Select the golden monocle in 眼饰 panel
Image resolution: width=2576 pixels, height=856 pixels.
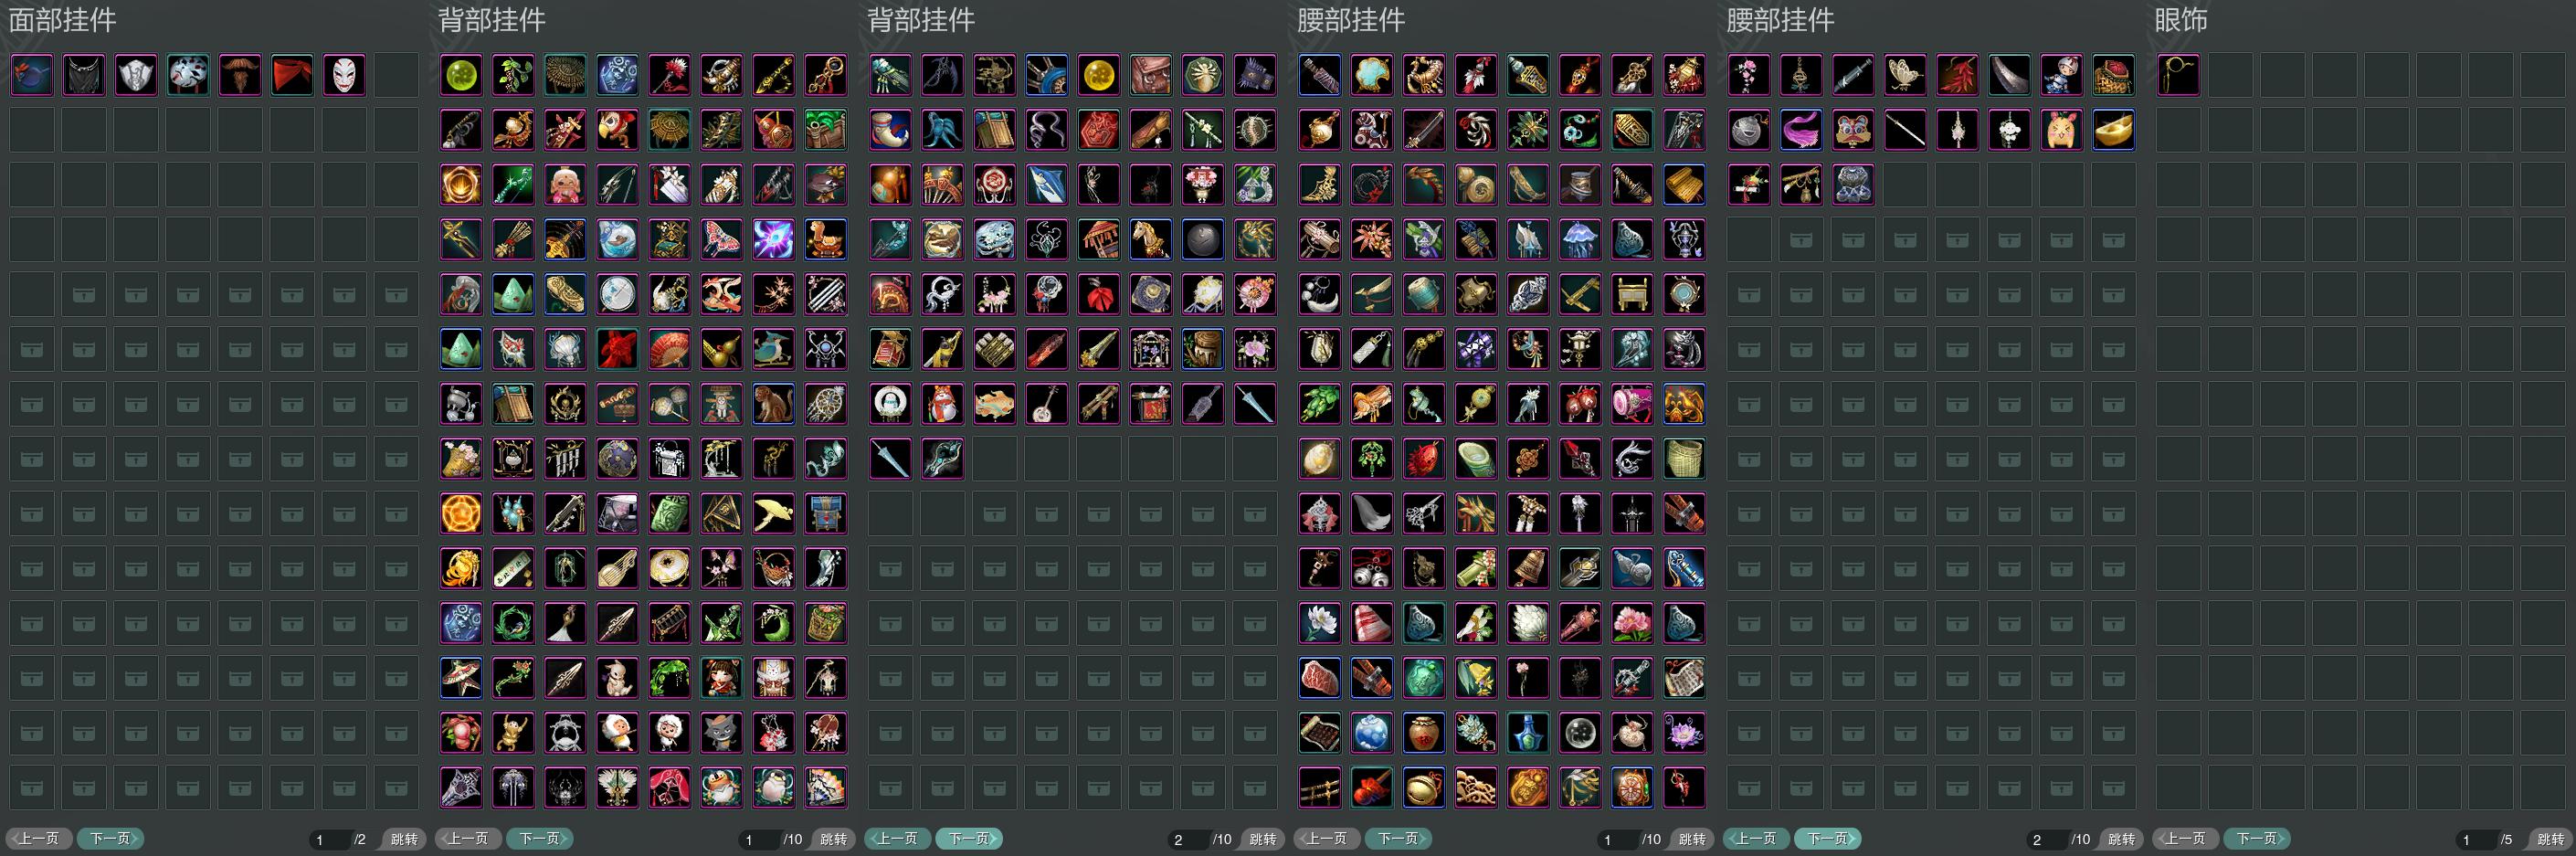[x=2177, y=75]
